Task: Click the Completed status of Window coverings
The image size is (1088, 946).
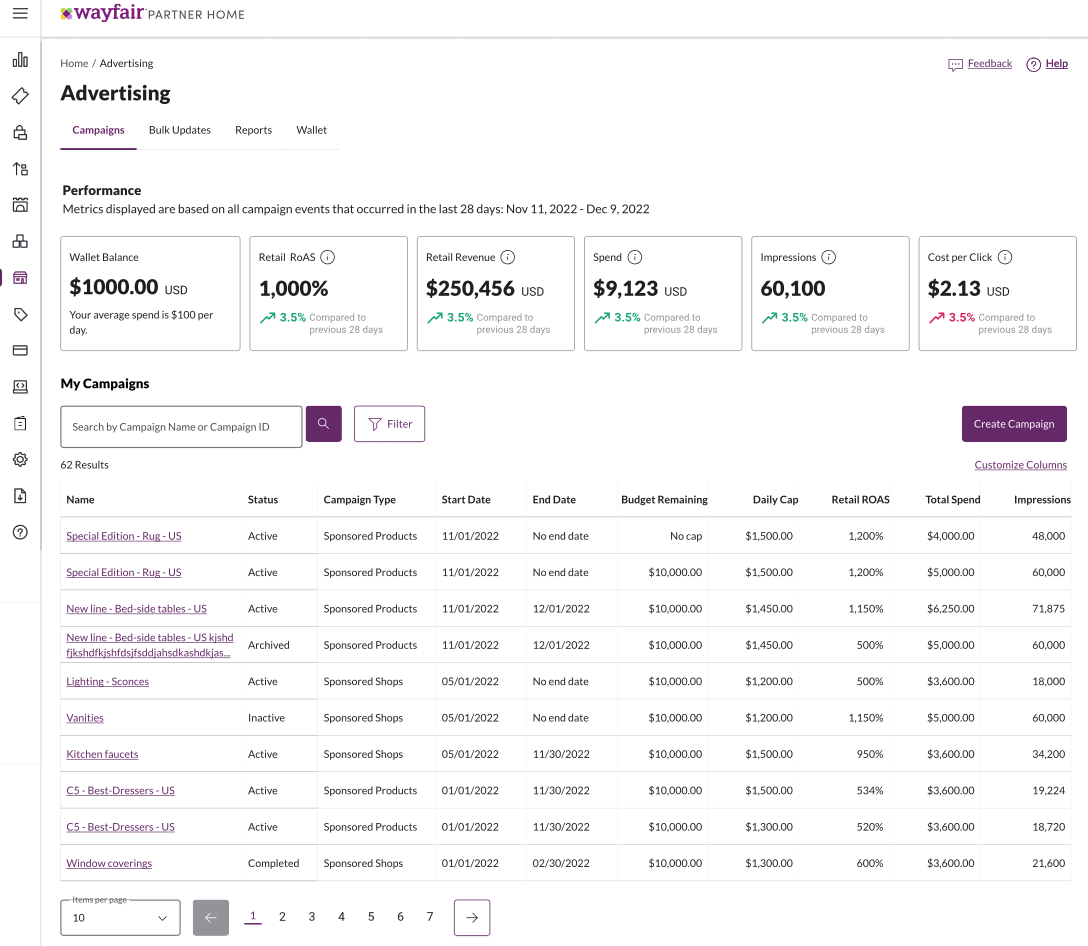Action: click(x=273, y=863)
